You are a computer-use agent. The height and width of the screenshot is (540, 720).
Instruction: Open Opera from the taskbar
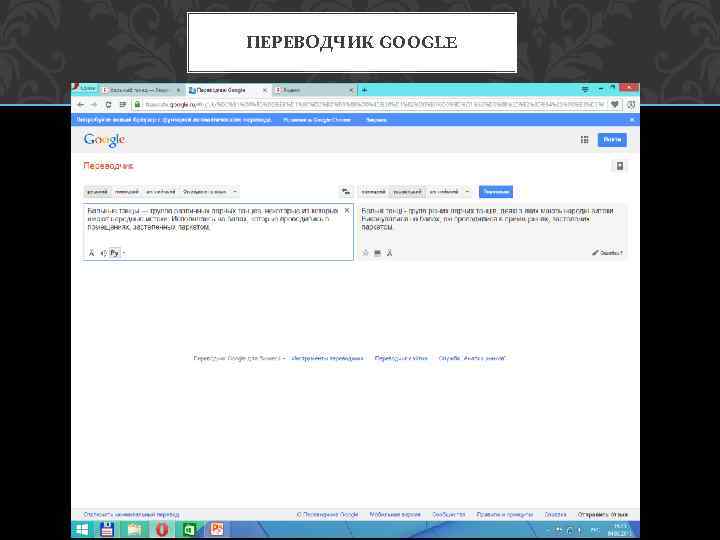coord(162,530)
